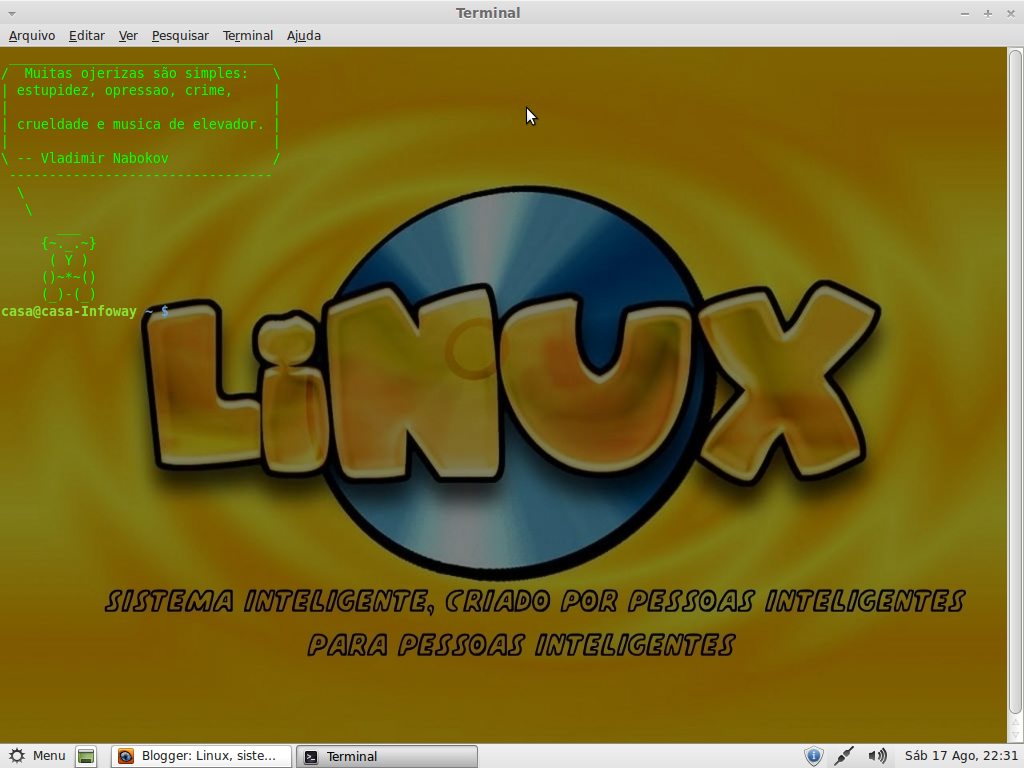The image size is (1024, 768).
Task: Select the Terminal taskbar button
Action: point(387,756)
